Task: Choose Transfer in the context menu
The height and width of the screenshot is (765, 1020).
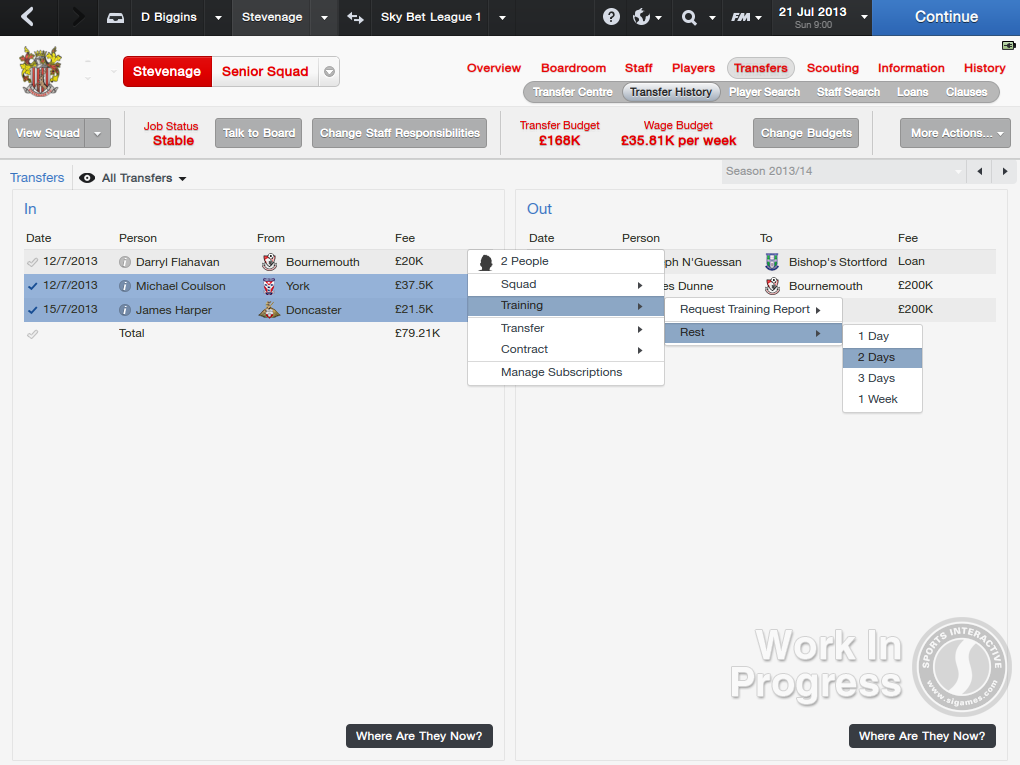Action: pos(565,329)
